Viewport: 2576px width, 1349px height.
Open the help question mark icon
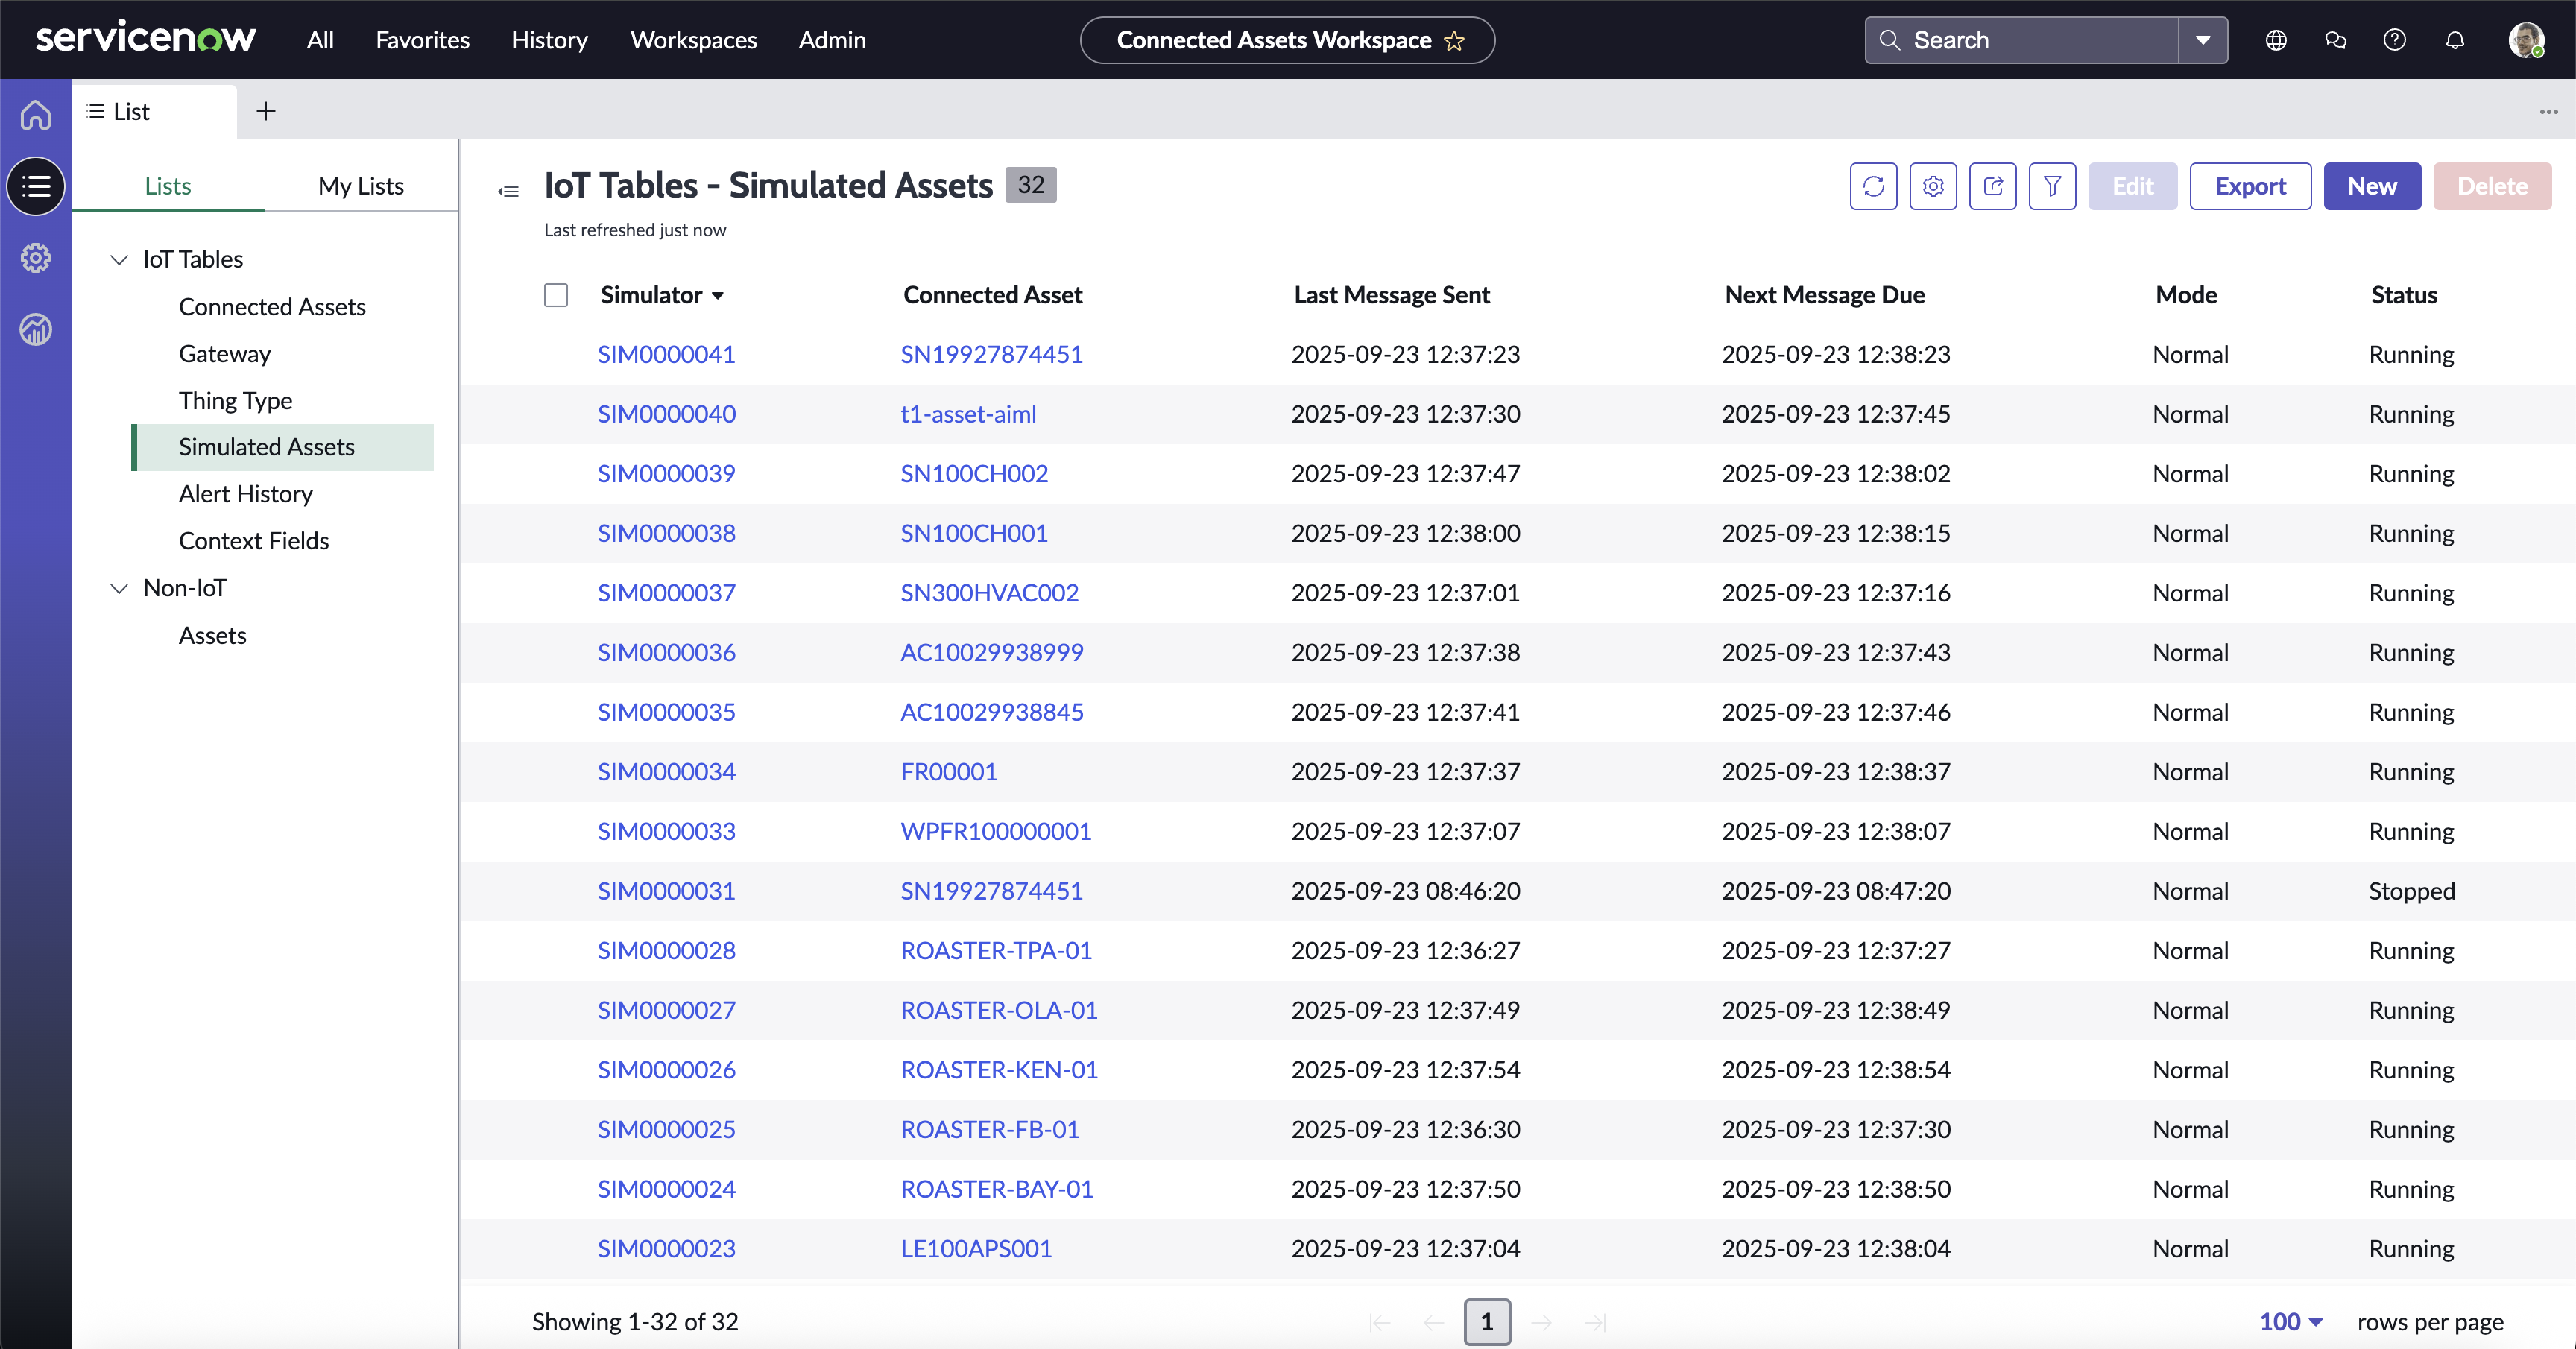[x=2395, y=40]
